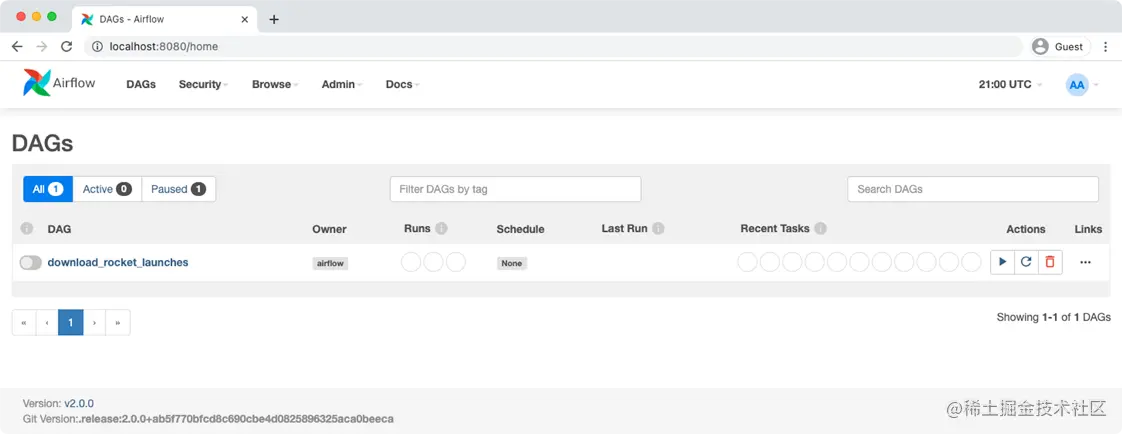The height and width of the screenshot is (434, 1122).
Task: Open the Links ellipsis for download_rocket_launches
Action: [x=1086, y=262]
